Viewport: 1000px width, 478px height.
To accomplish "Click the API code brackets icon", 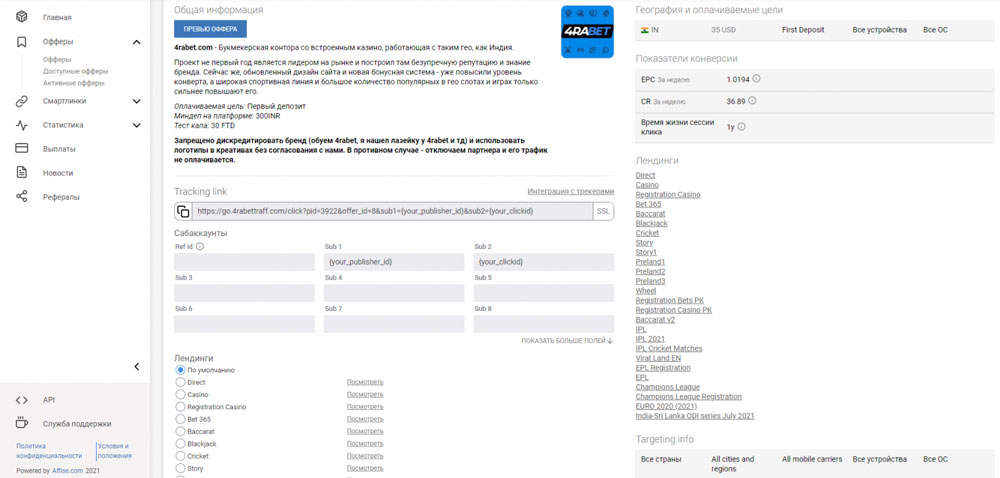I will 22,400.
